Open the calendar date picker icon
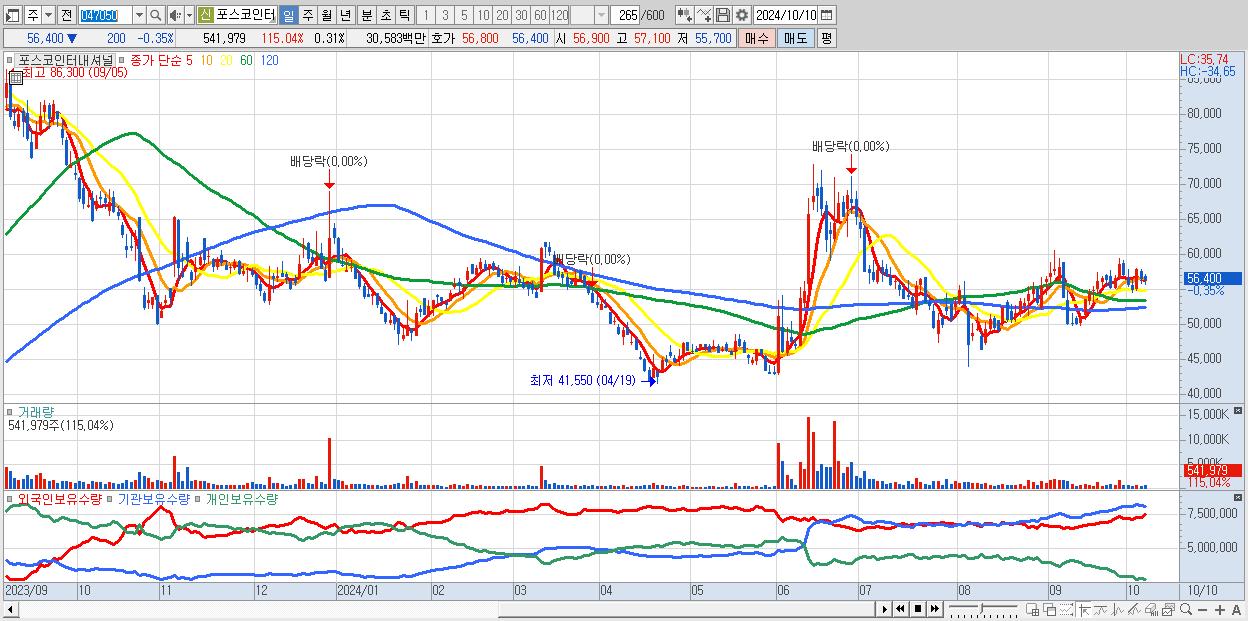This screenshot has width=1248, height=621. 826,15
